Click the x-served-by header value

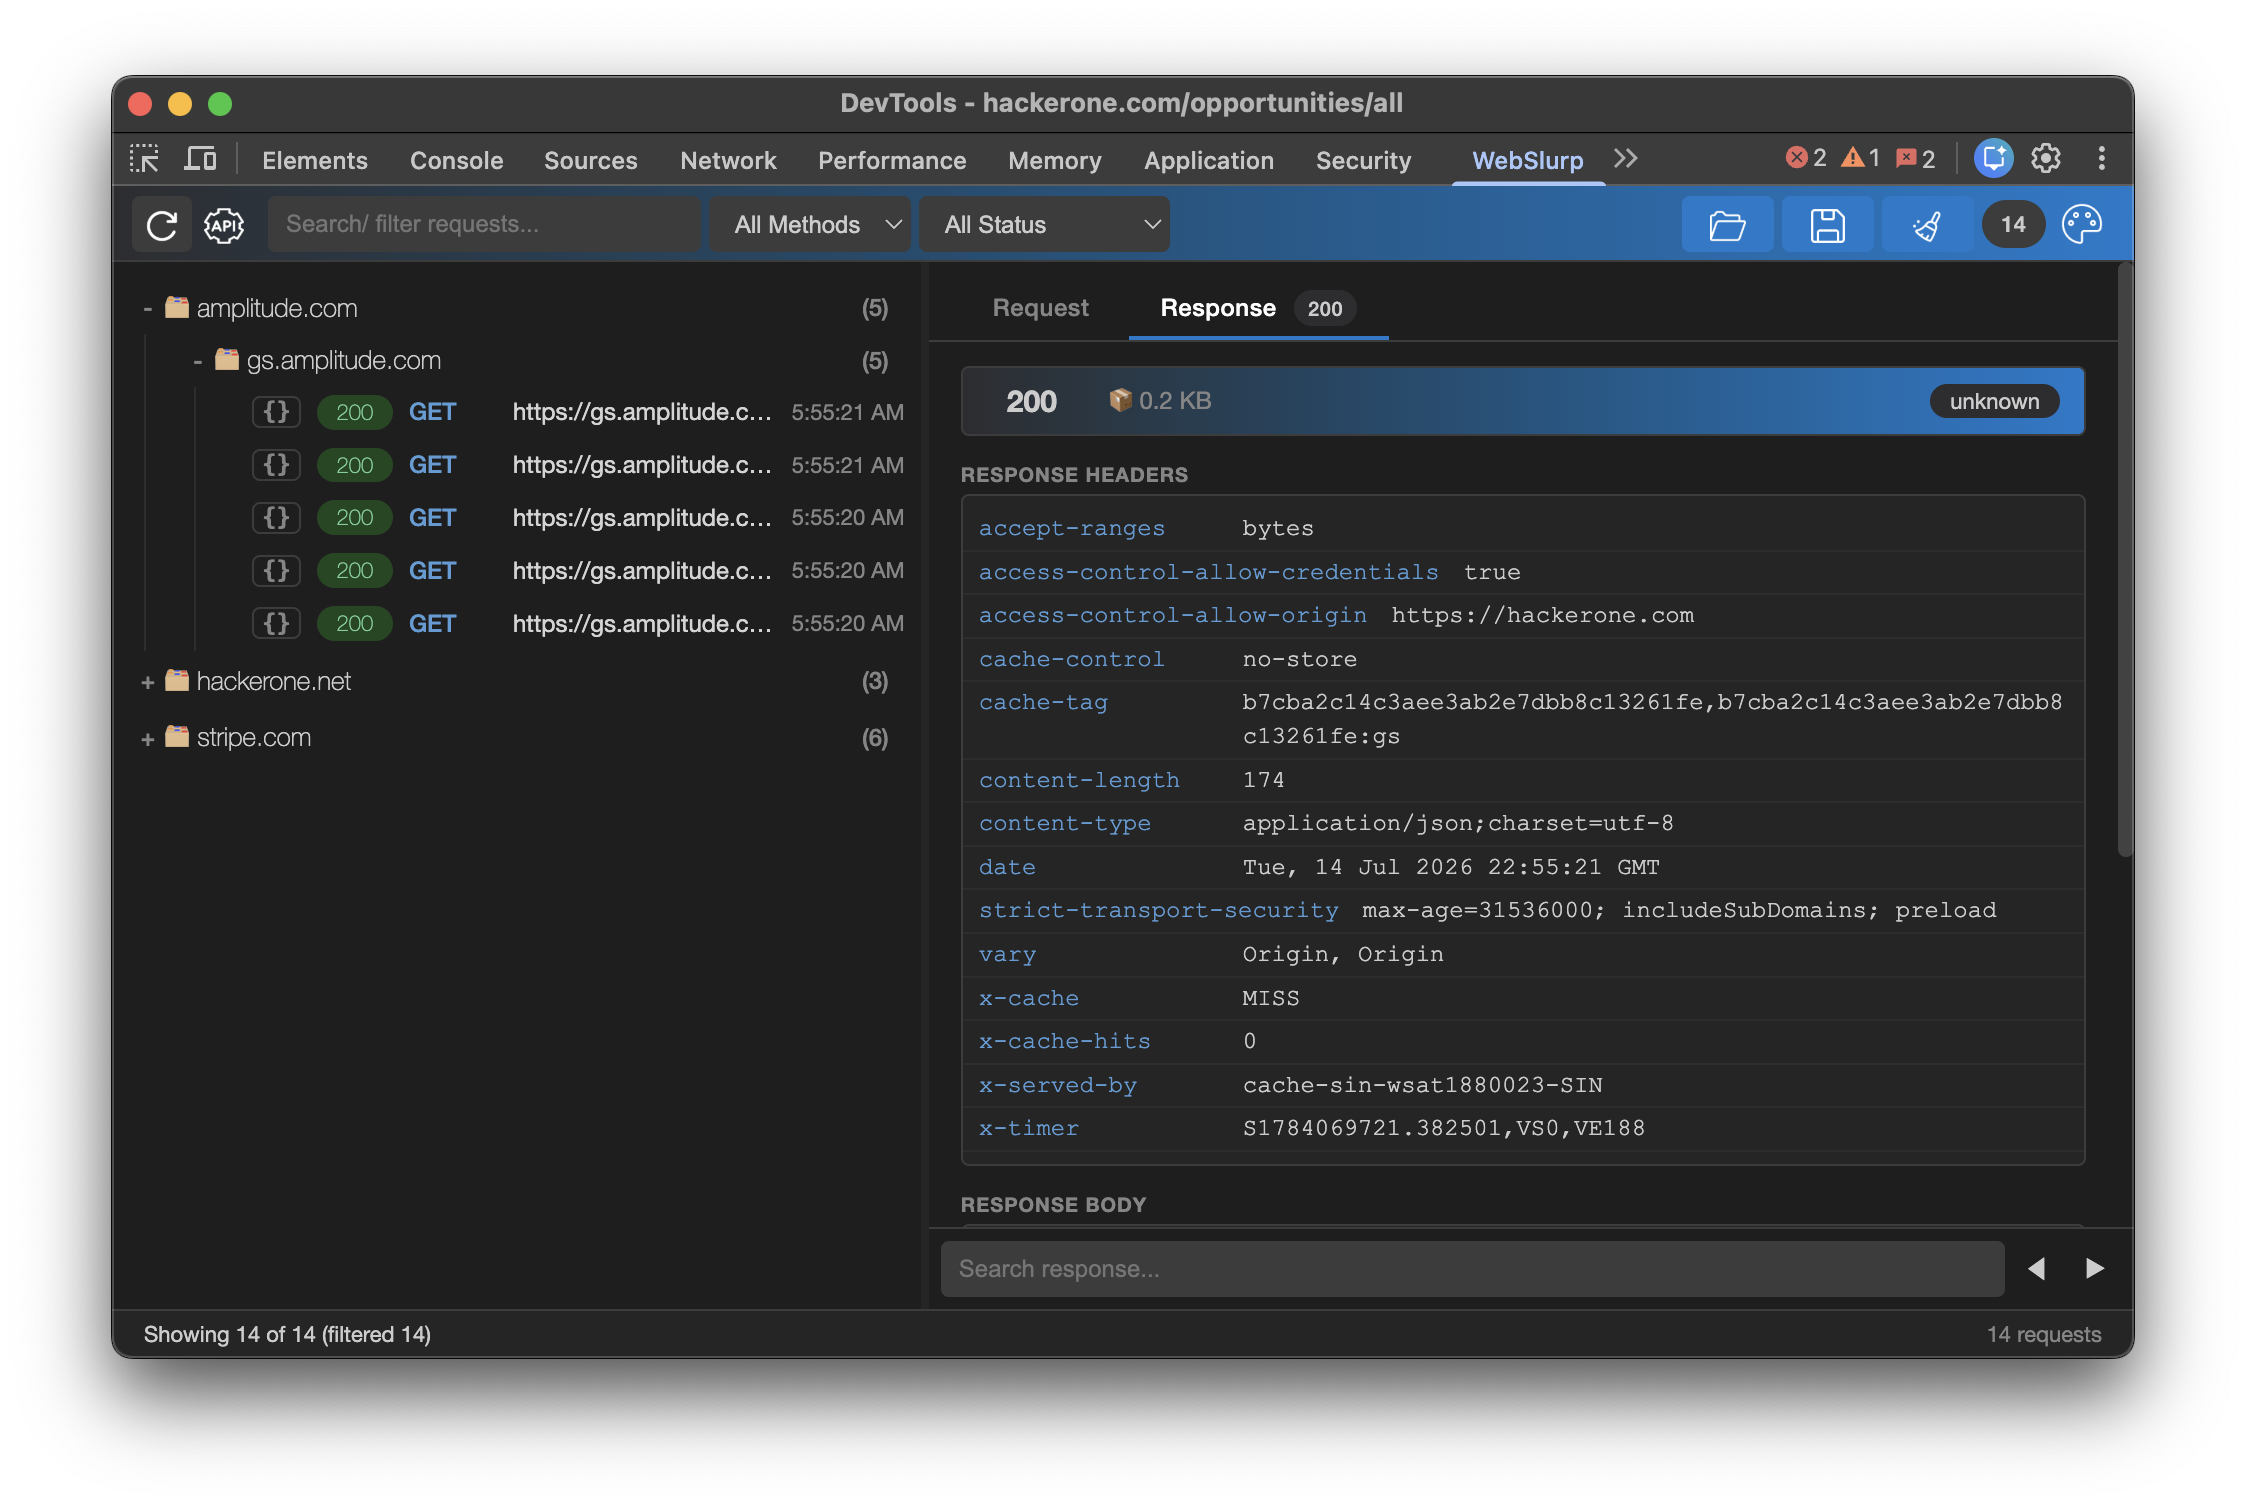(1422, 1085)
